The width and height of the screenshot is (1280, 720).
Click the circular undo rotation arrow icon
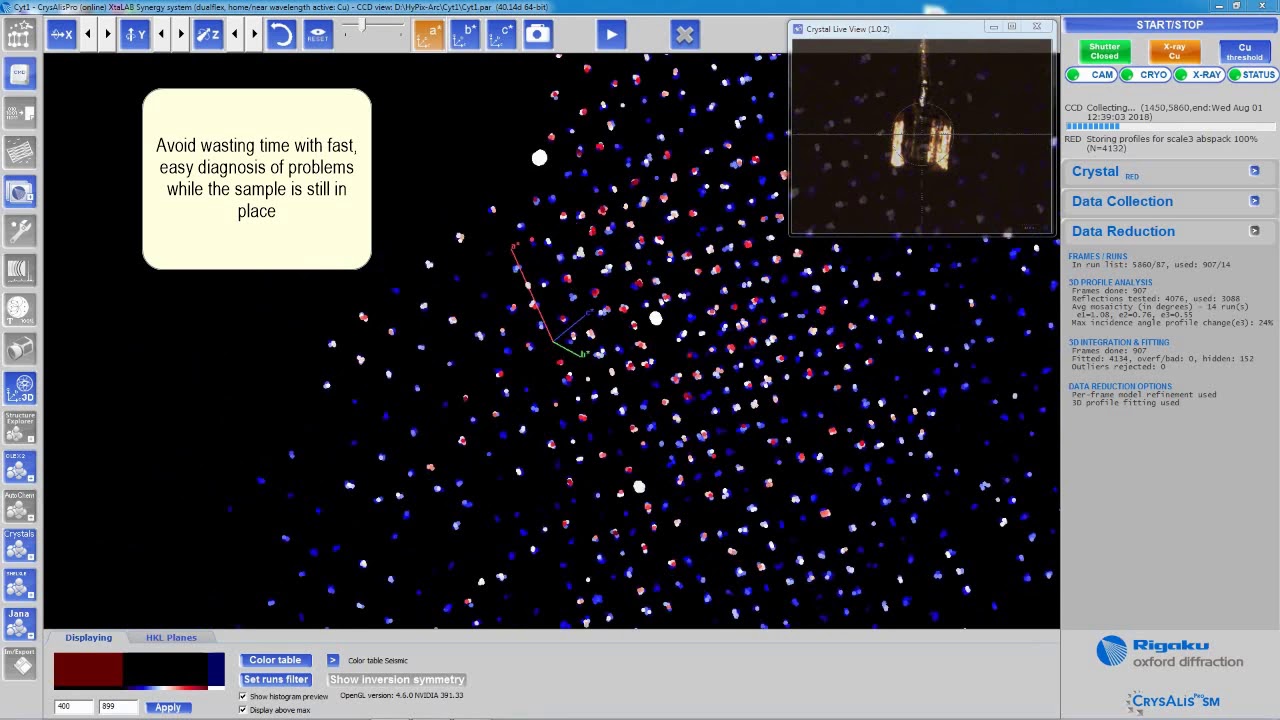(x=281, y=35)
